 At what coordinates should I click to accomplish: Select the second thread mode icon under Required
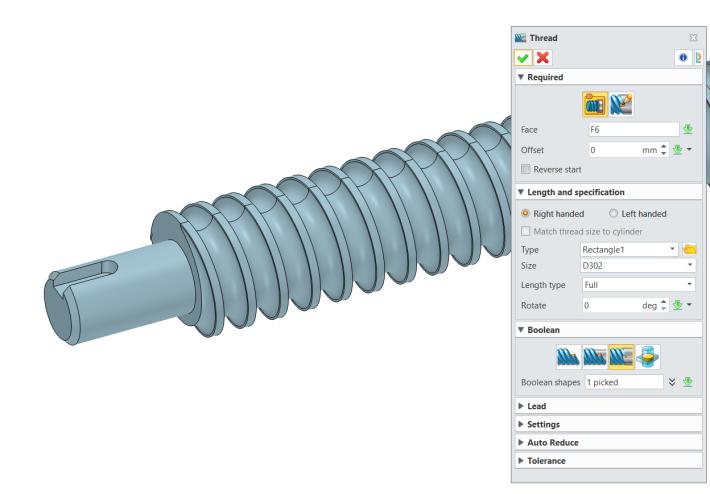coord(621,102)
